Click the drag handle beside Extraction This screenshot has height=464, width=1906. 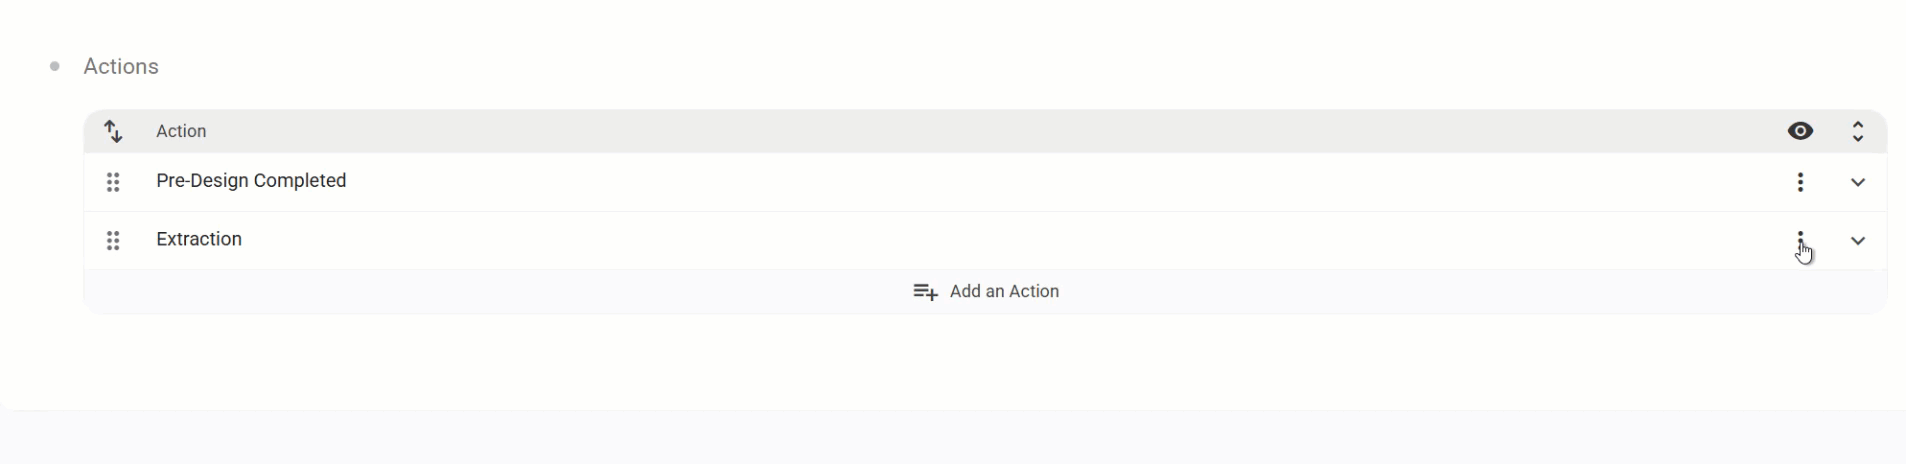113,240
